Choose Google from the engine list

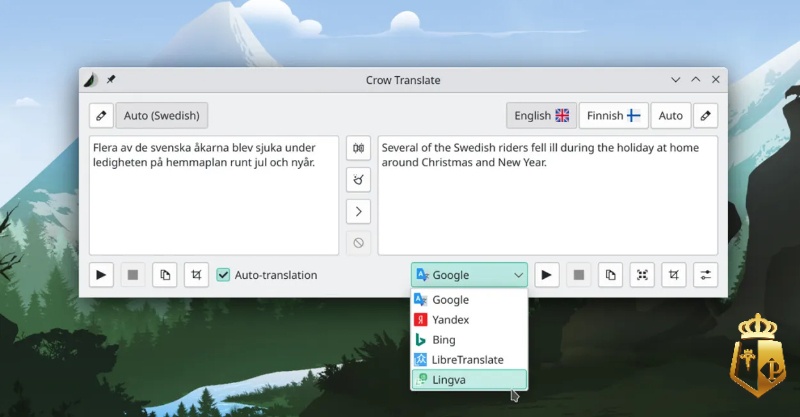tap(469, 300)
